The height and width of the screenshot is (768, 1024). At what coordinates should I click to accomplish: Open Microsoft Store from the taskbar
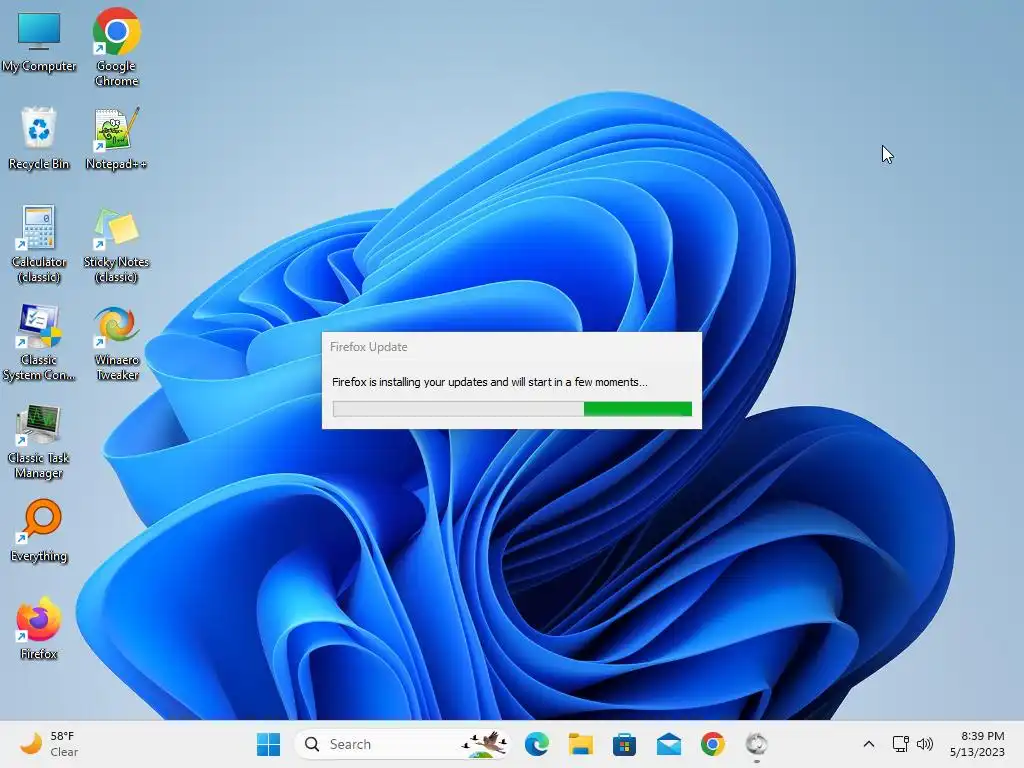point(624,744)
